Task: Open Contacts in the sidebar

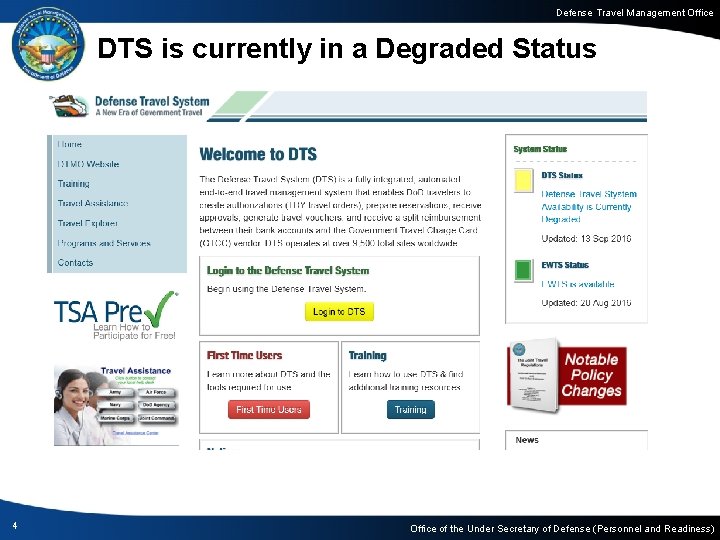Action: [75, 263]
